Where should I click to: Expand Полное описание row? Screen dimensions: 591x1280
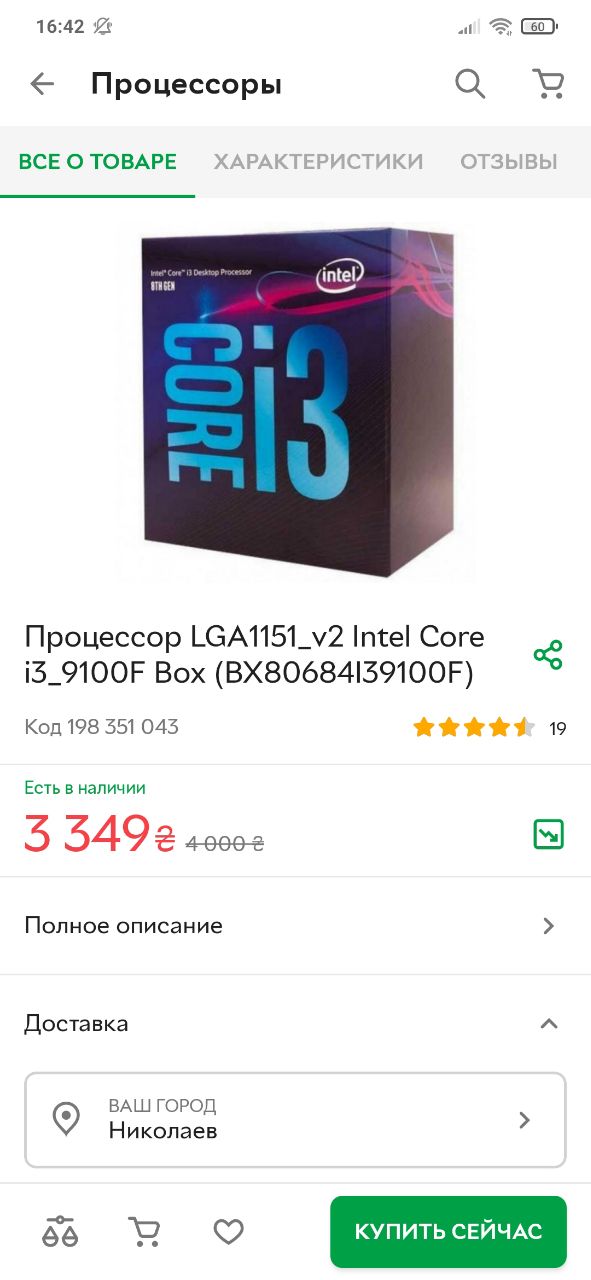[x=295, y=925]
